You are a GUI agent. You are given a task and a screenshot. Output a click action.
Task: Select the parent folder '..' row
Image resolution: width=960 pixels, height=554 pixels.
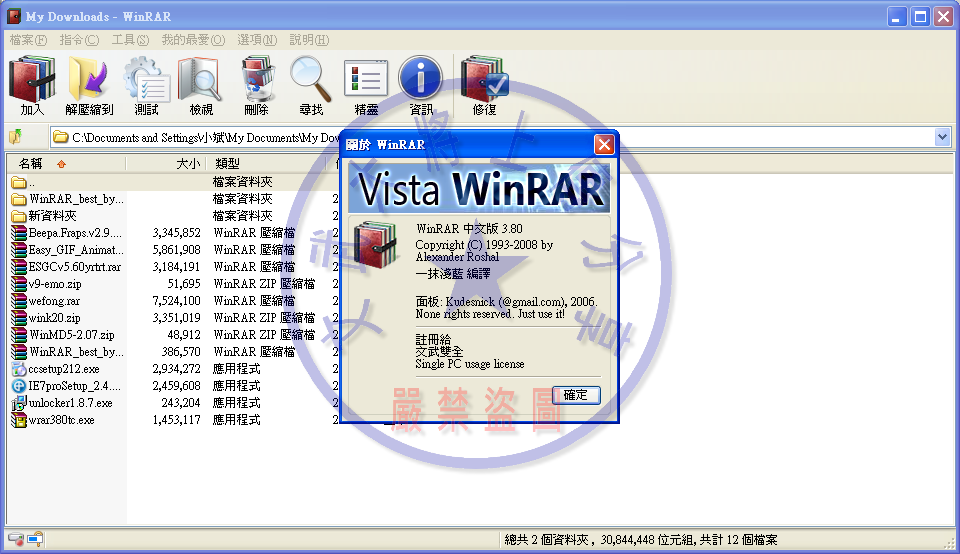pyautogui.click(x=171, y=182)
